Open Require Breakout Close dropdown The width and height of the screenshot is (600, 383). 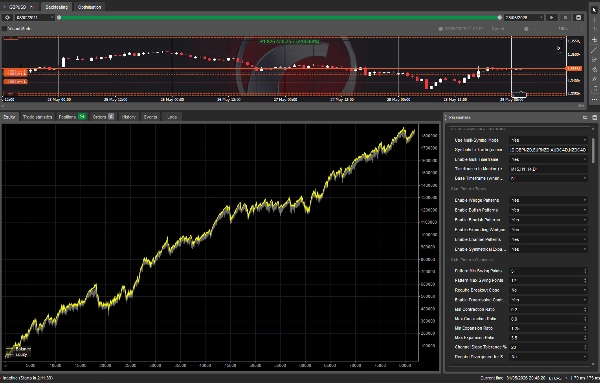(x=548, y=290)
